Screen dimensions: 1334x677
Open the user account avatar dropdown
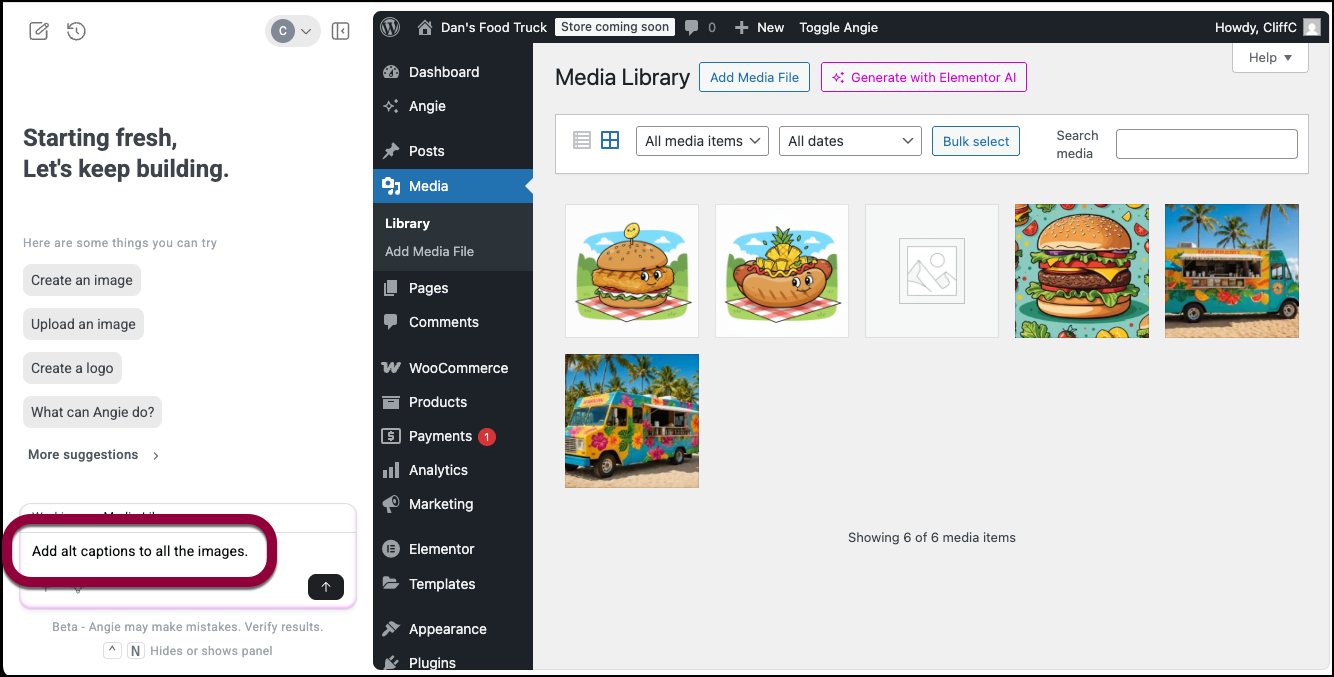pos(293,31)
